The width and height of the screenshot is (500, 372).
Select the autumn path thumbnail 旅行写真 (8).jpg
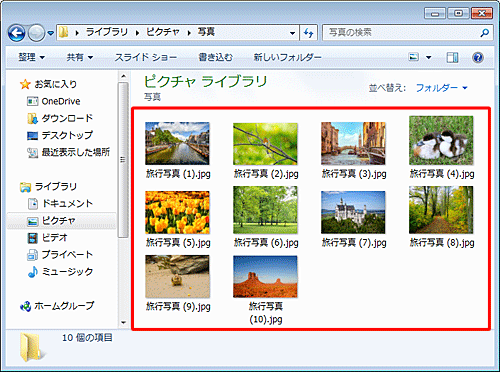[441, 210]
